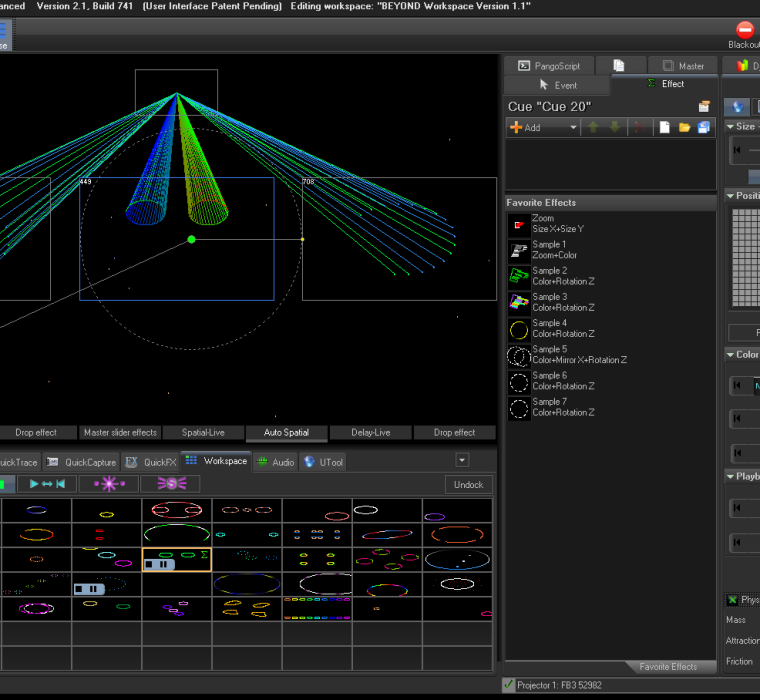Click the Undock button

click(x=468, y=484)
